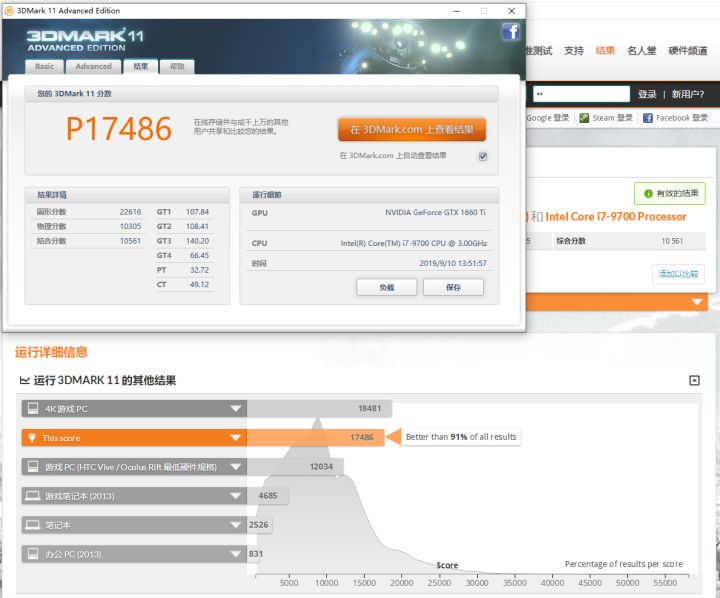Click 在 3DMark.com 上查看结果 orange button
The image size is (720, 598).
coord(412,130)
